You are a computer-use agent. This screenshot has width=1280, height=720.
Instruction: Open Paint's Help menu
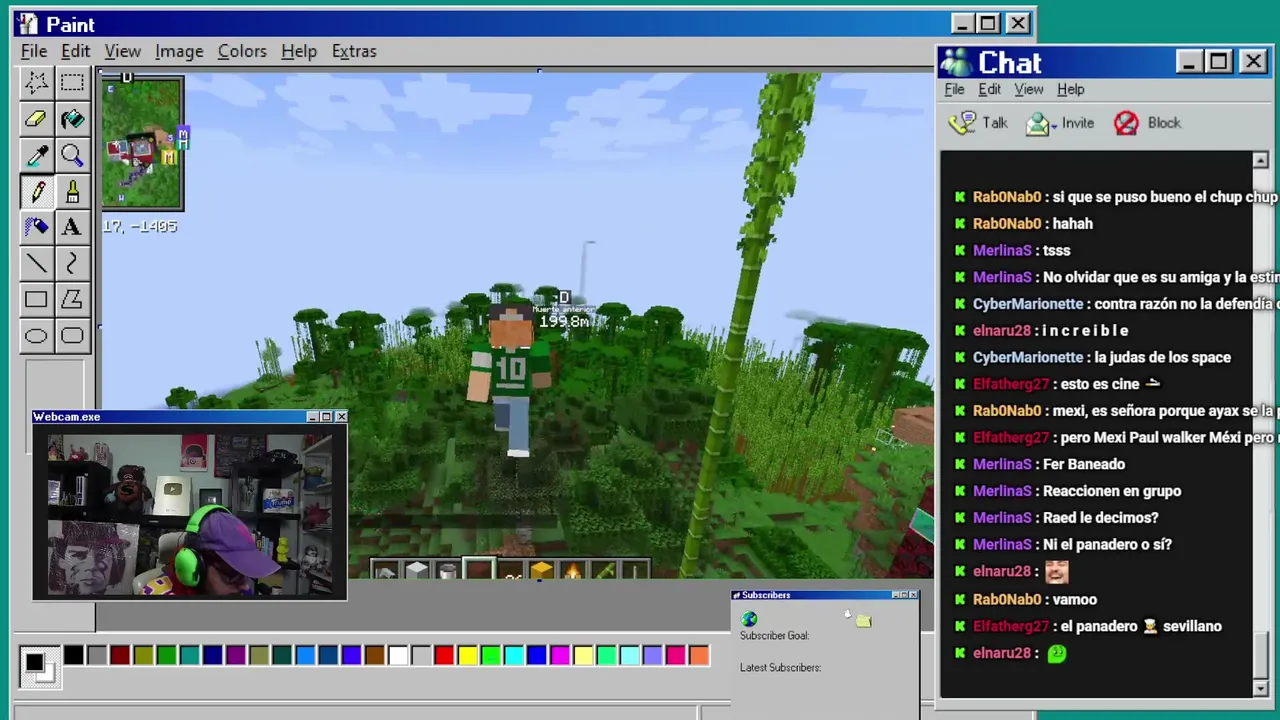pyautogui.click(x=298, y=51)
